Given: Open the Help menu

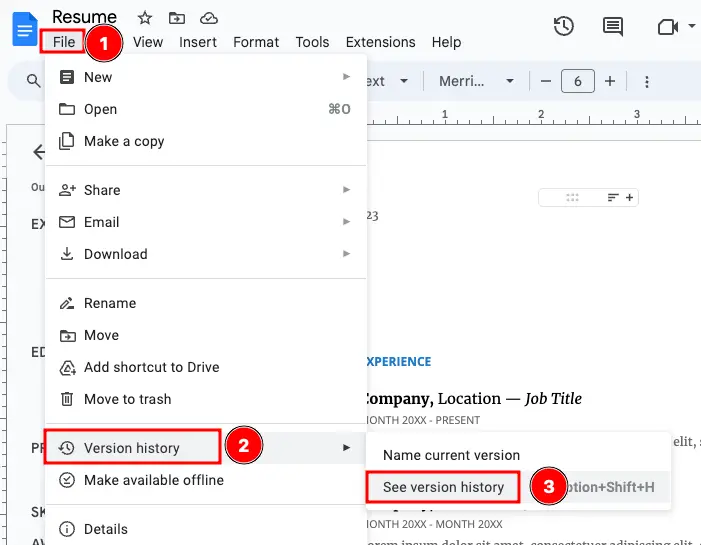Looking at the screenshot, I should tap(446, 42).
